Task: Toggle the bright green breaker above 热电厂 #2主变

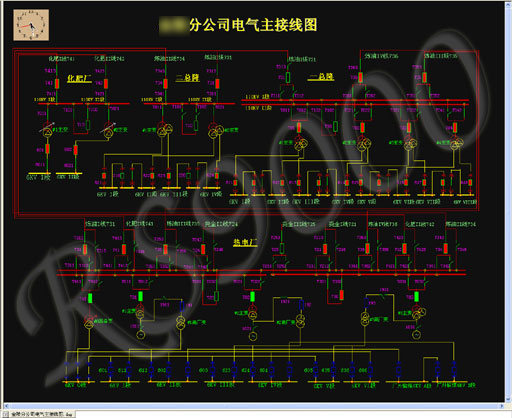Action: [252, 296]
